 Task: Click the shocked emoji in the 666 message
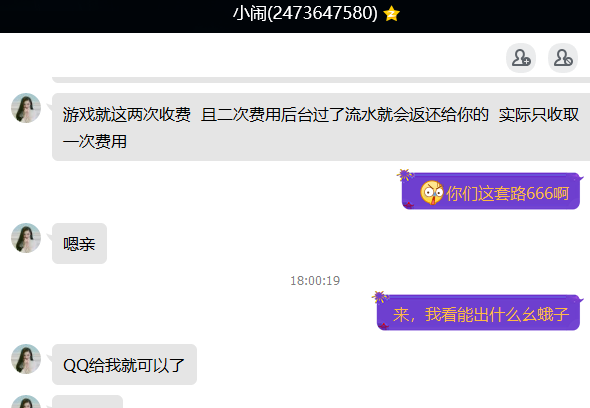[x=432, y=193]
